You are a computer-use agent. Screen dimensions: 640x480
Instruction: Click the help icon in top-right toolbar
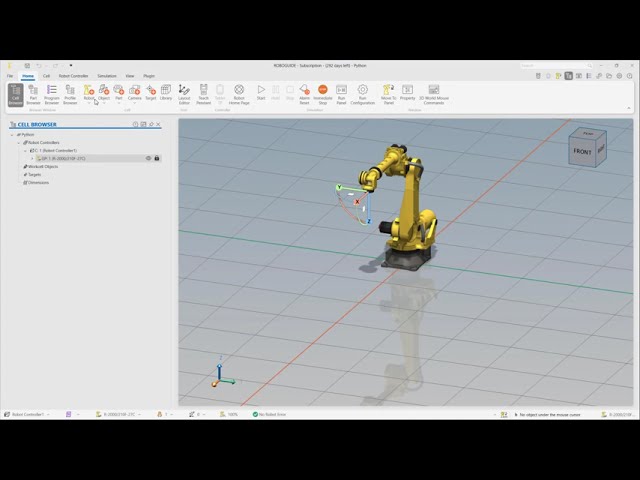(630, 76)
